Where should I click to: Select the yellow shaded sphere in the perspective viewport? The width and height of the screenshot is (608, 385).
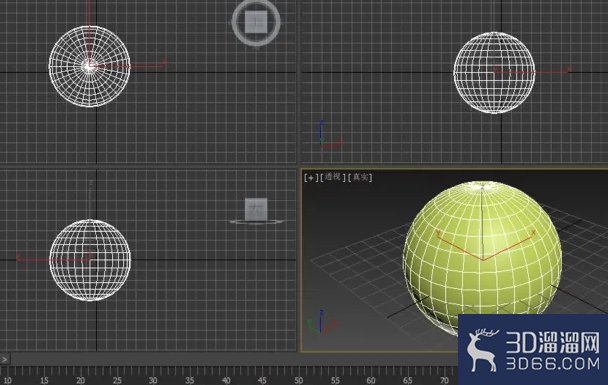coord(482,258)
